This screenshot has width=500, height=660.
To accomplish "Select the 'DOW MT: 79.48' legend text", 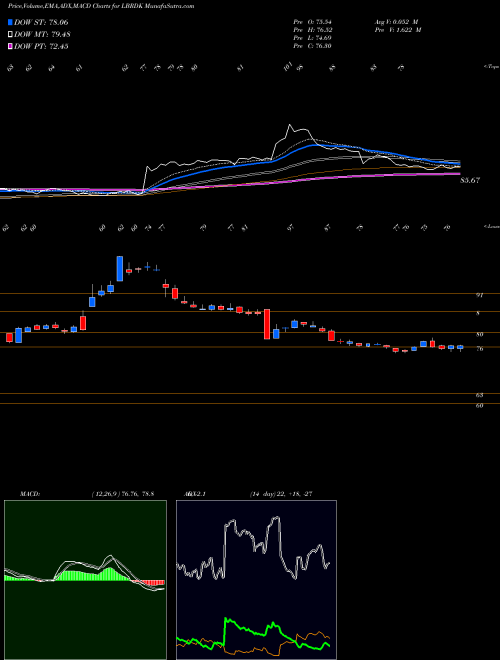I will tap(41, 35).
